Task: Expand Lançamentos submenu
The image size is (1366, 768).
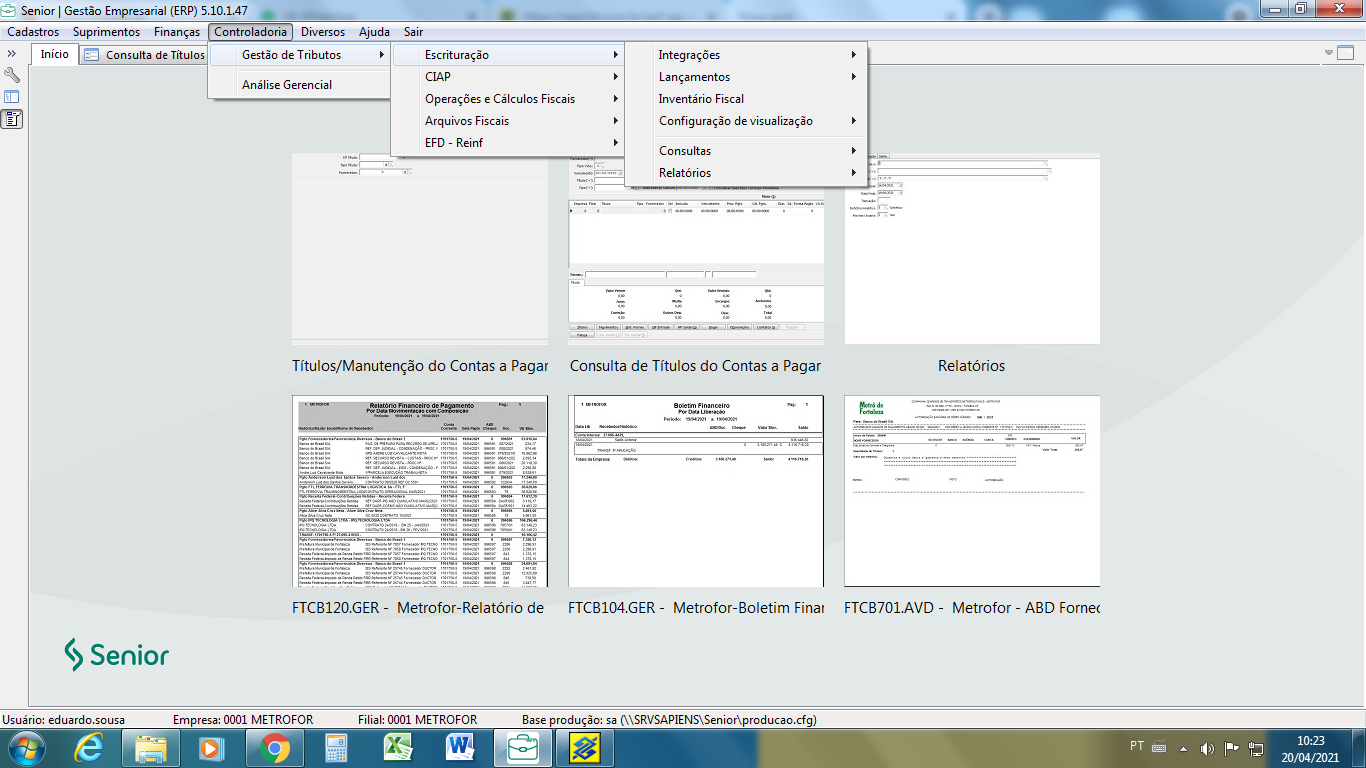Action: coord(746,77)
